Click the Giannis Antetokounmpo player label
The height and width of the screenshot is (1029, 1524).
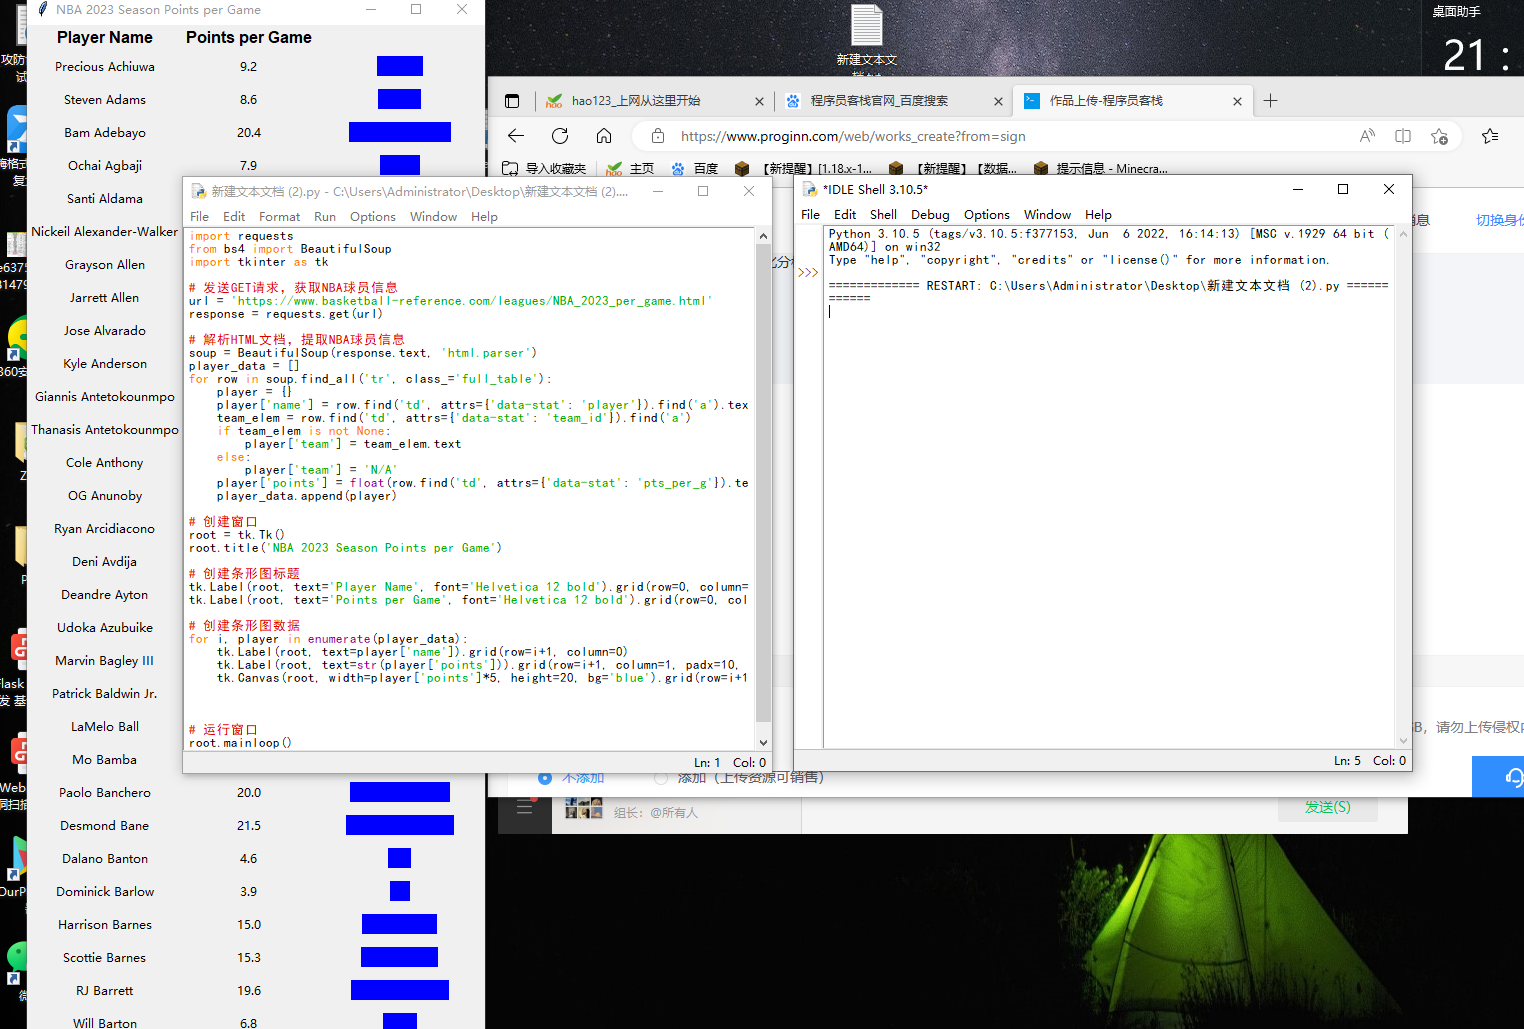tap(105, 397)
